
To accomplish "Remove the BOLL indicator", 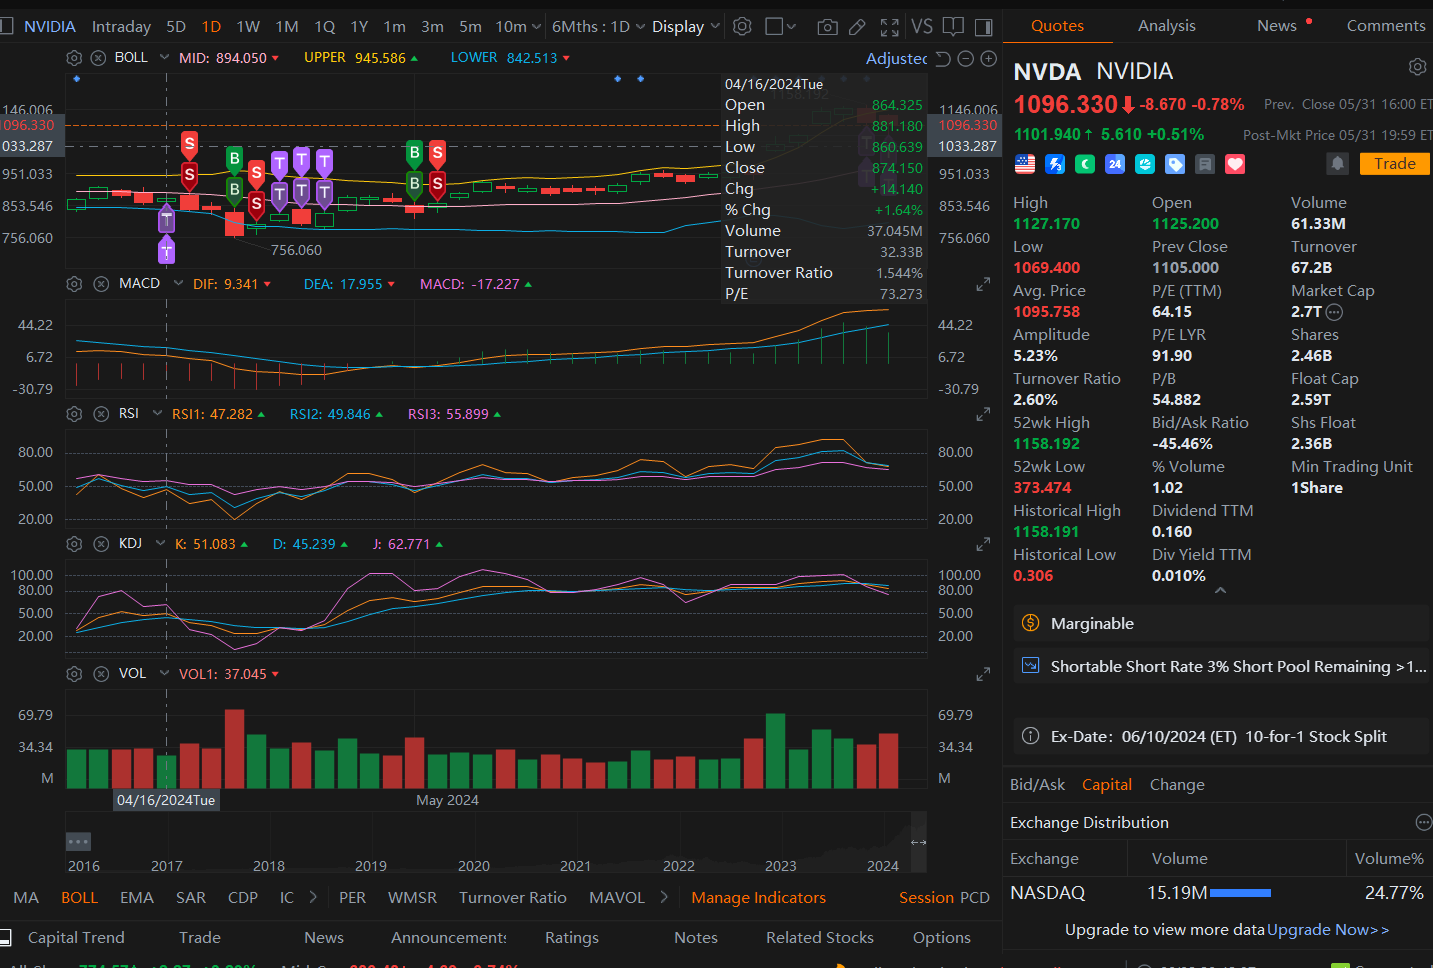I will point(98,58).
